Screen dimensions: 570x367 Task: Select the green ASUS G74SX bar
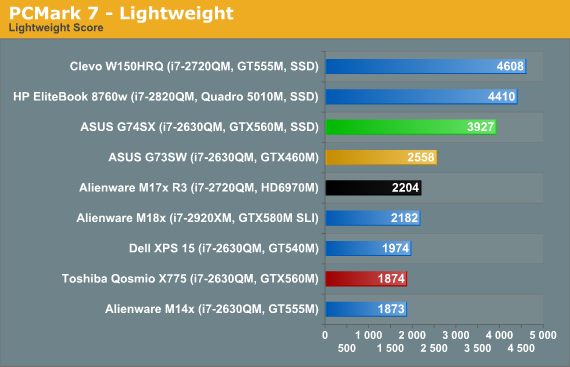[411, 127]
